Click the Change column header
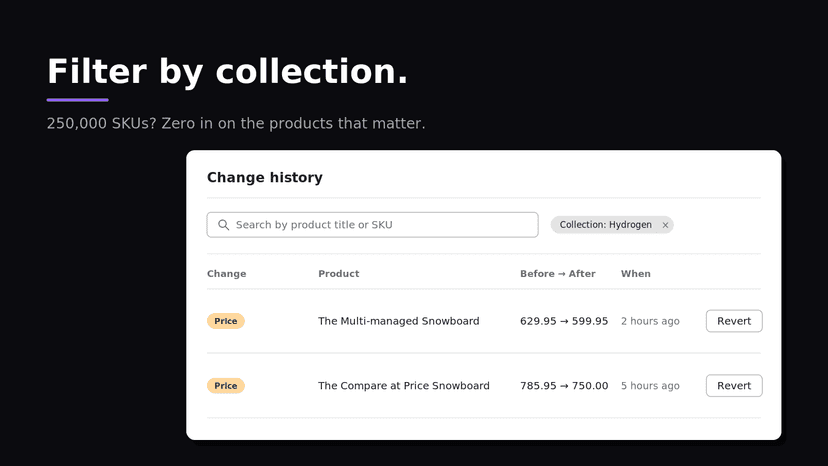 click(227, 274)
